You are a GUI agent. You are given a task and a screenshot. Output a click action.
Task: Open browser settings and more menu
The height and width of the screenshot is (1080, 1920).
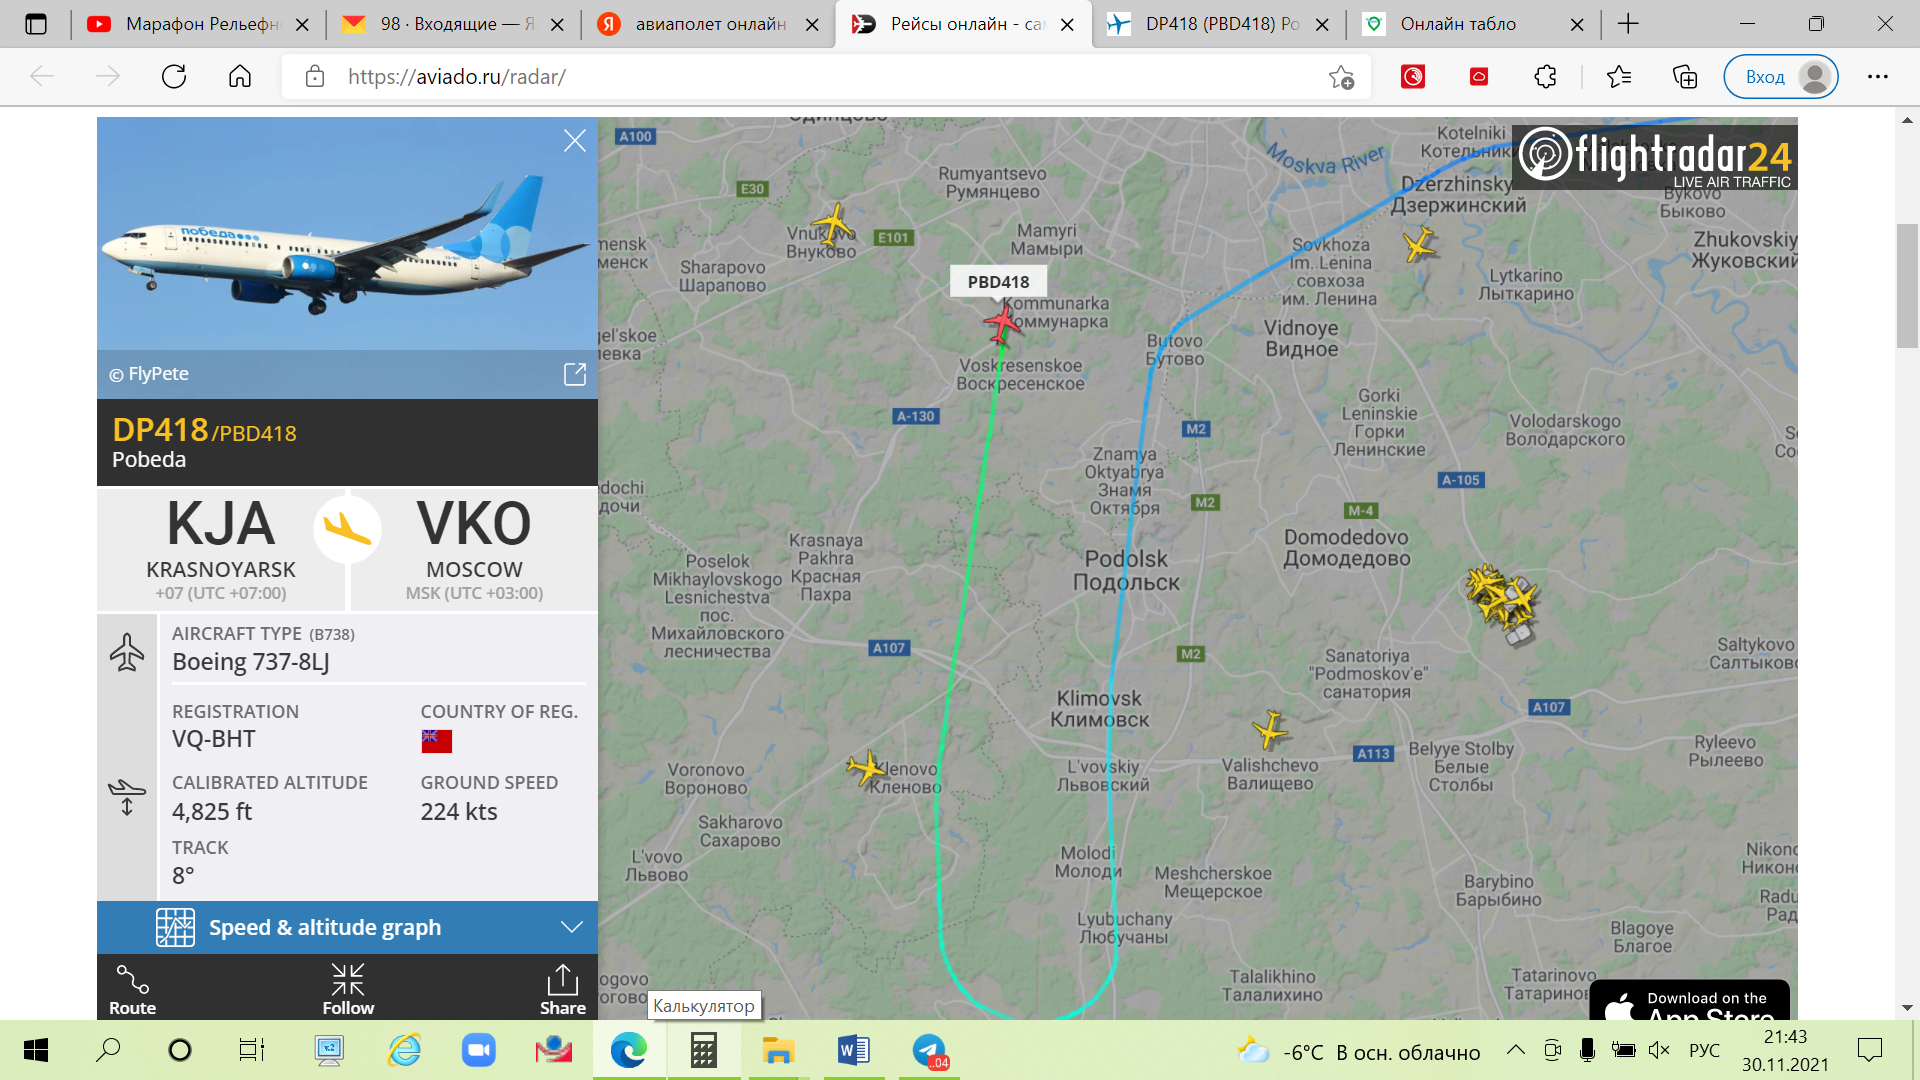1878,77
